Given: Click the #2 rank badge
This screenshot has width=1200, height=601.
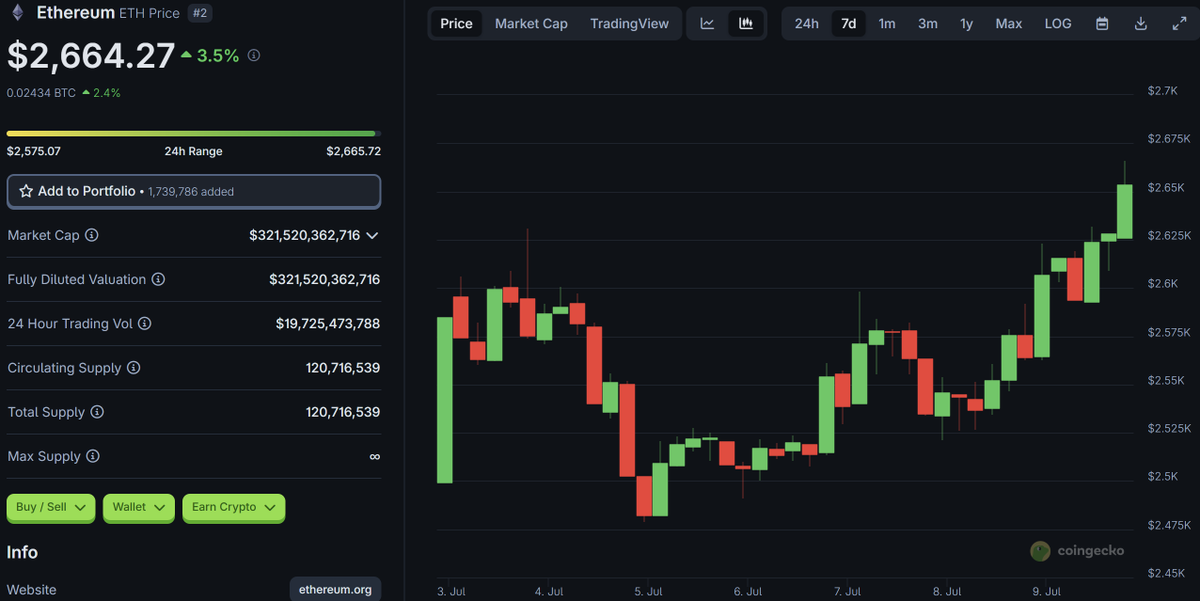Looking at the screenshot, I should tap(199, 13).
